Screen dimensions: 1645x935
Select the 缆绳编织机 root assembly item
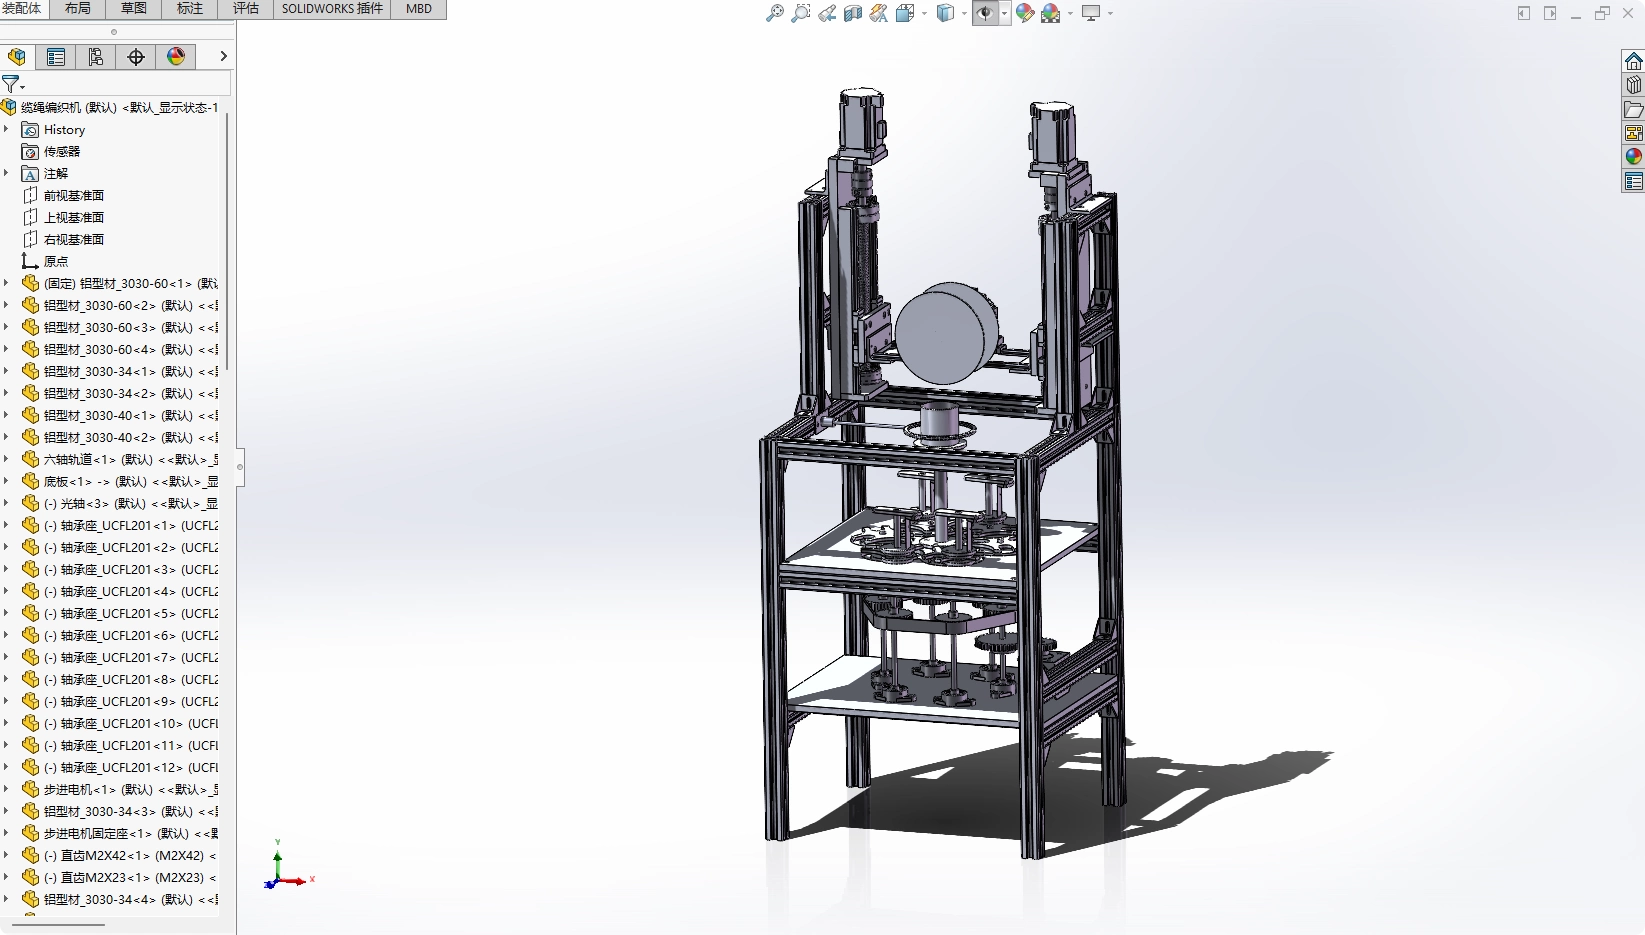[x=110, y=108]
